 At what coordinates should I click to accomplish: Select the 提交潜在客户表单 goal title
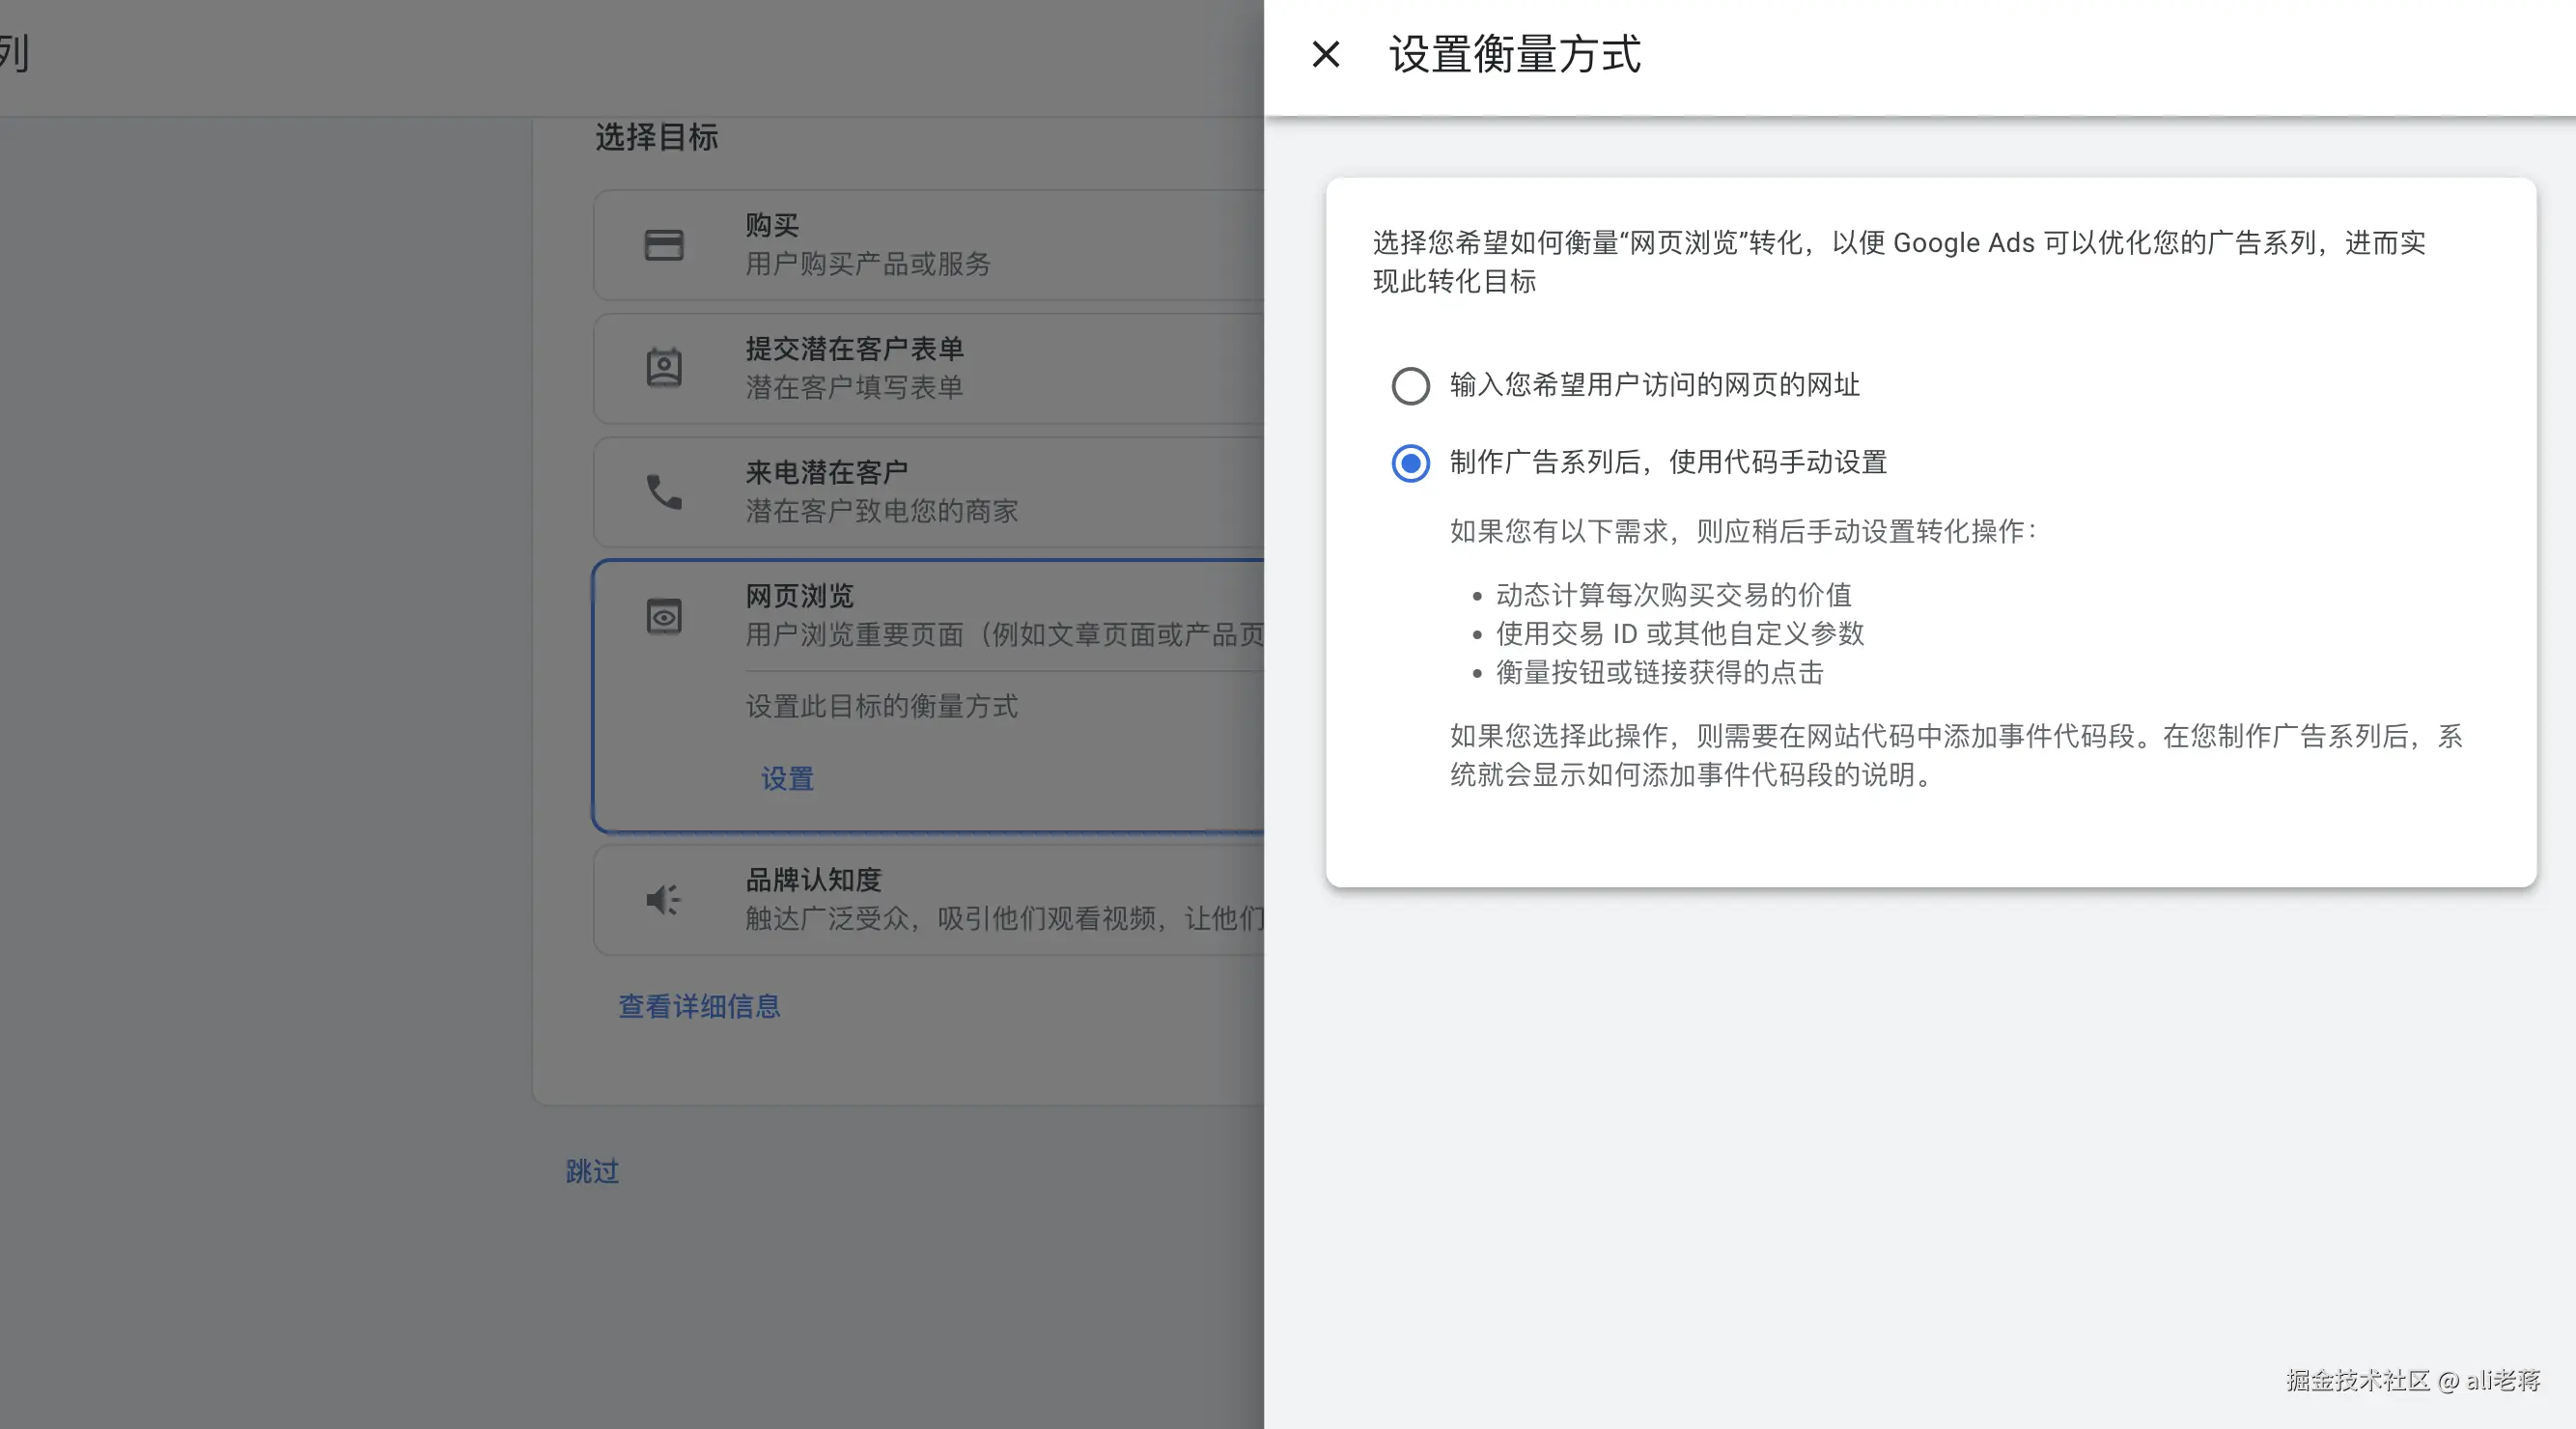click(x=854, y=349)
